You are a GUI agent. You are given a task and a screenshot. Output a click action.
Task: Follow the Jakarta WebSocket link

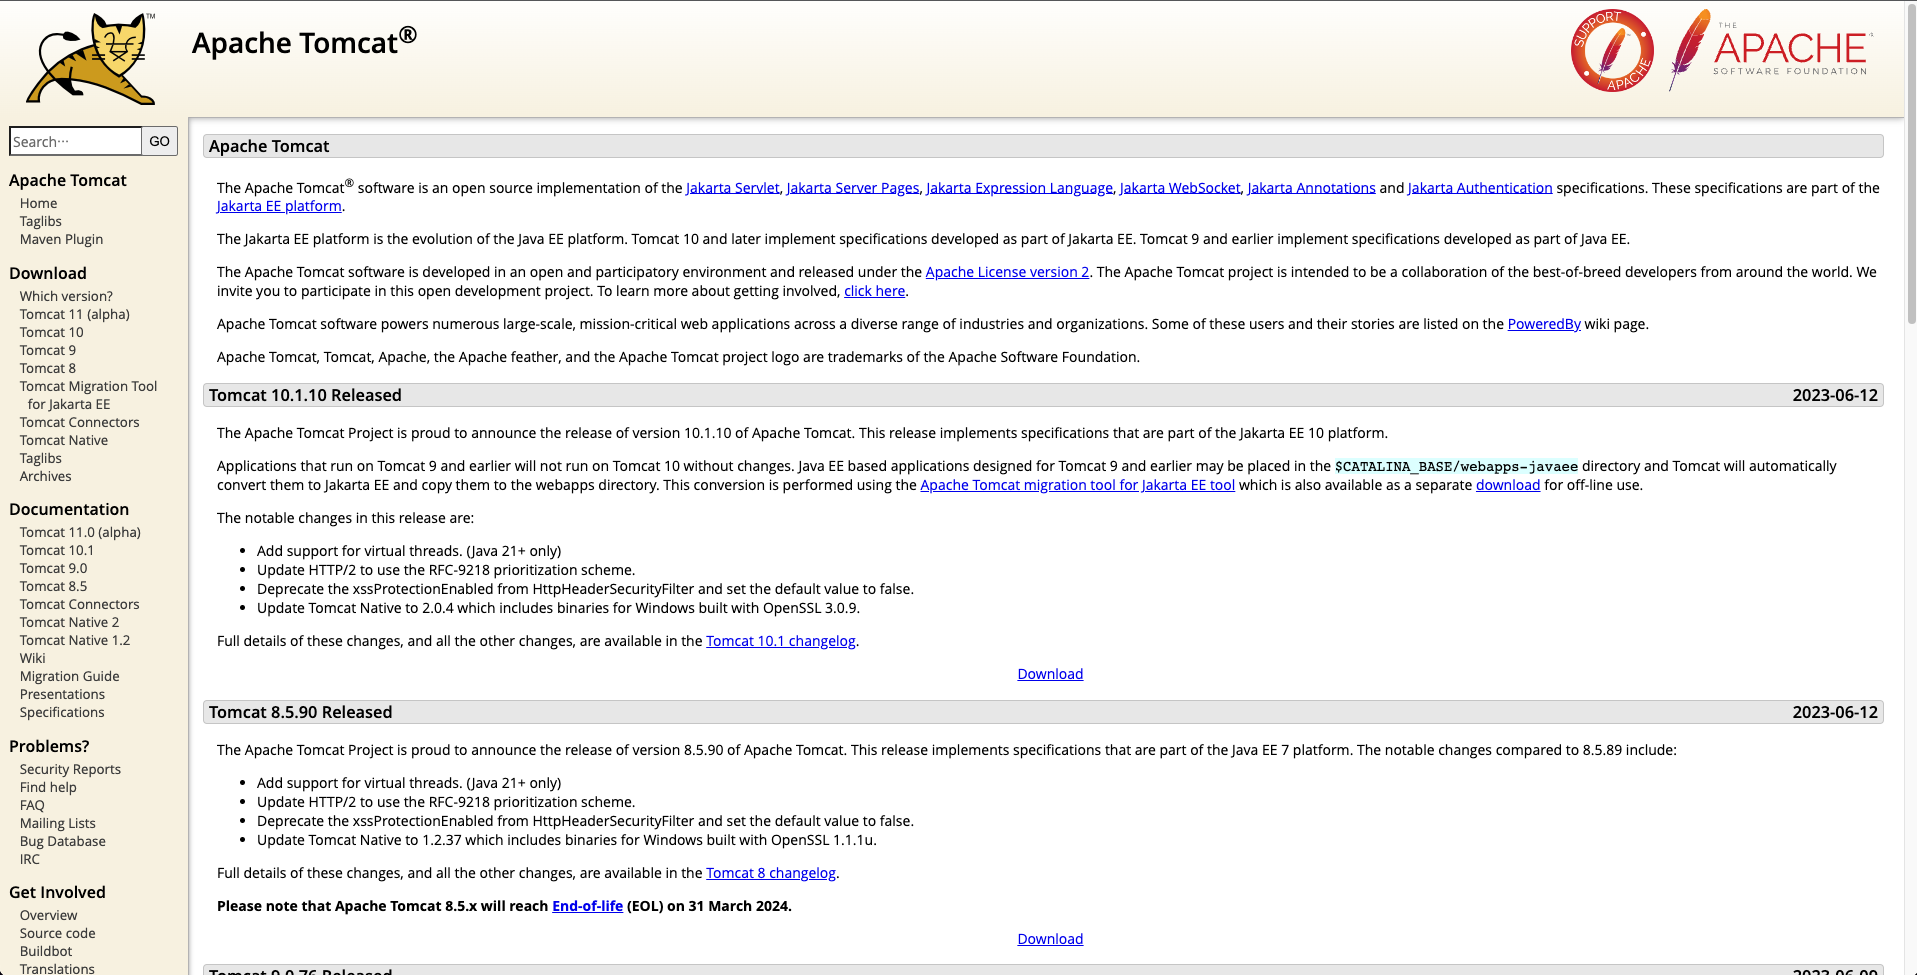pyautogui.click(x=1180, y=188)
